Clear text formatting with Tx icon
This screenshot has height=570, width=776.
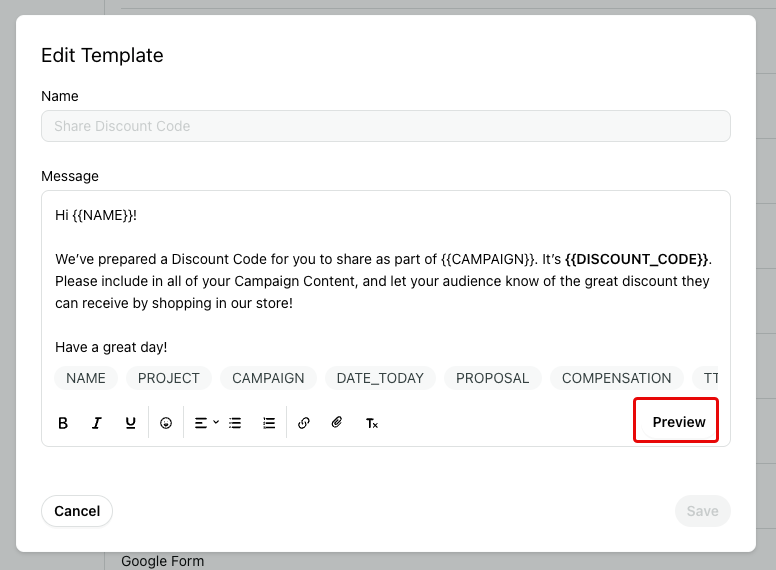[372, 423]
